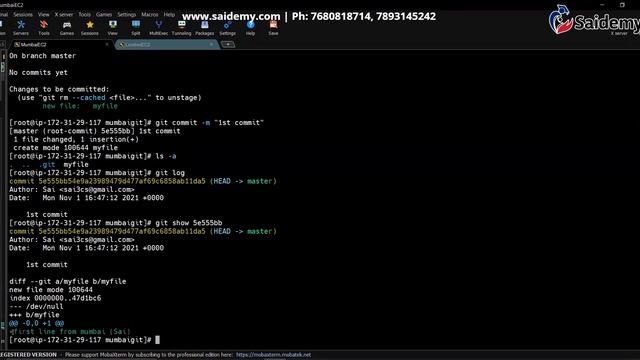This screenshot has height=360, width=640.
Task: Open the Servers toolbar icon
Action: (x=21, y=28)
